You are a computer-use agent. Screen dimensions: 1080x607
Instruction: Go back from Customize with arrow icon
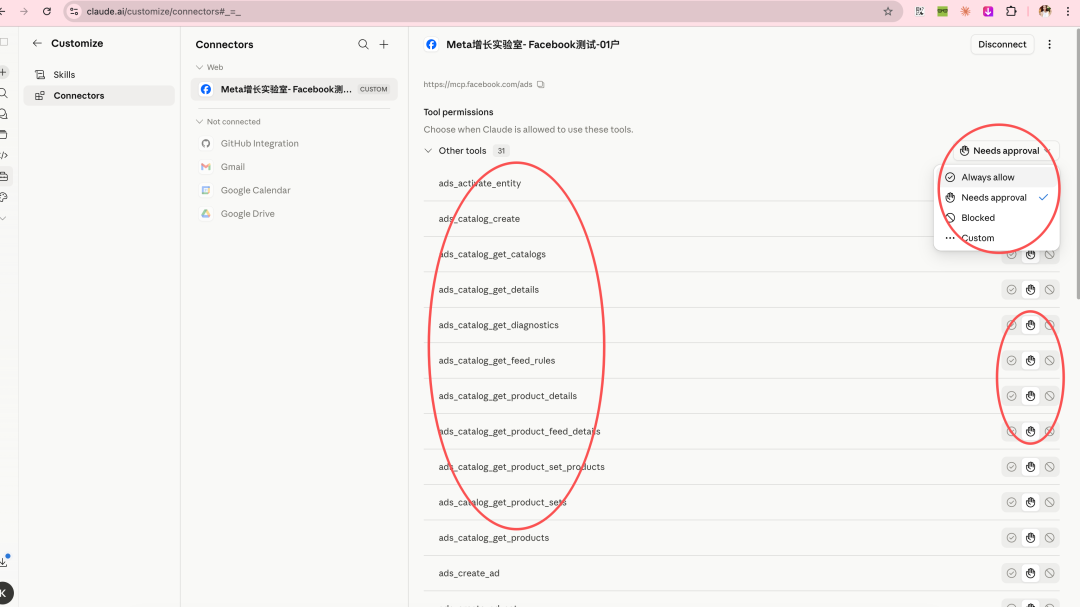pyautogui.click(x=37, y=43)
